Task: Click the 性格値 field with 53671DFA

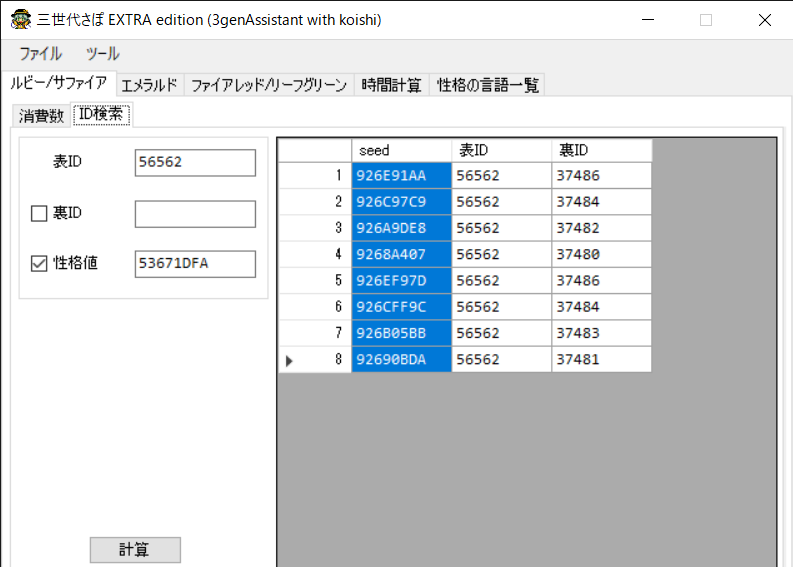Action: [195, 264]
